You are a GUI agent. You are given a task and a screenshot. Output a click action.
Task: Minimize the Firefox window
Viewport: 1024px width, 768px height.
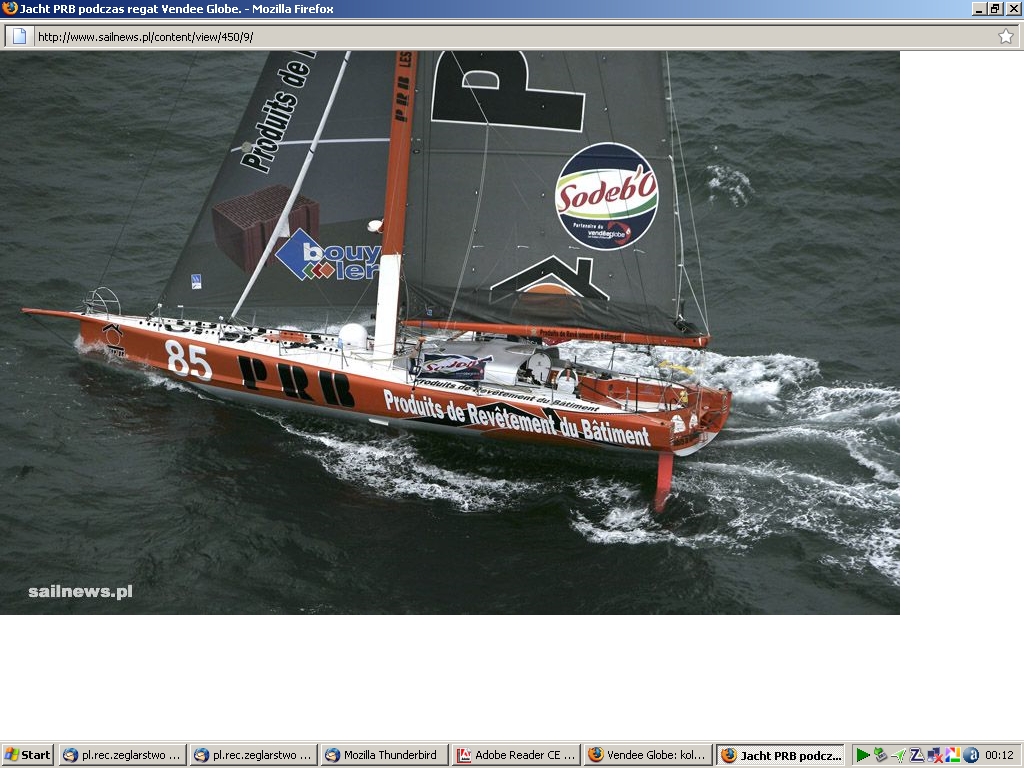click(979, 8)
